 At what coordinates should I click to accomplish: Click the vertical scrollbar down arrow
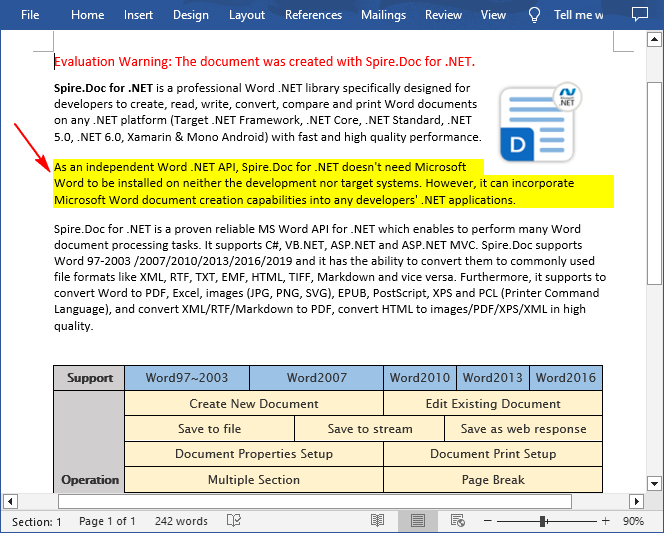pyautogui.click(x=654, y=483)
